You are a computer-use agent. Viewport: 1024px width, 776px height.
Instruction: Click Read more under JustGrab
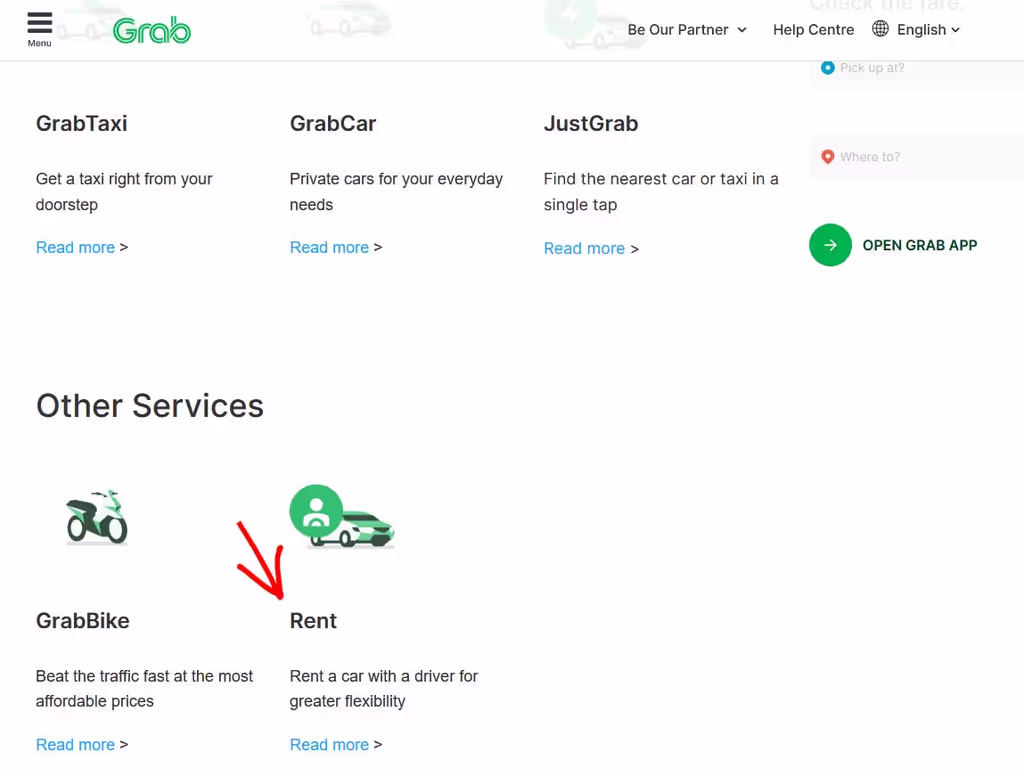click(x=584, y=248)
